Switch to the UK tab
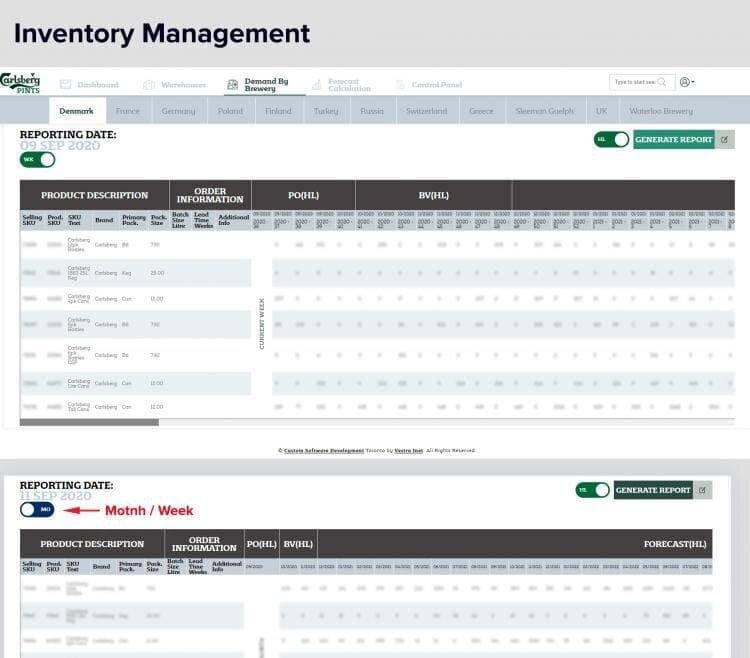The image size is (750, 658). 601,111
